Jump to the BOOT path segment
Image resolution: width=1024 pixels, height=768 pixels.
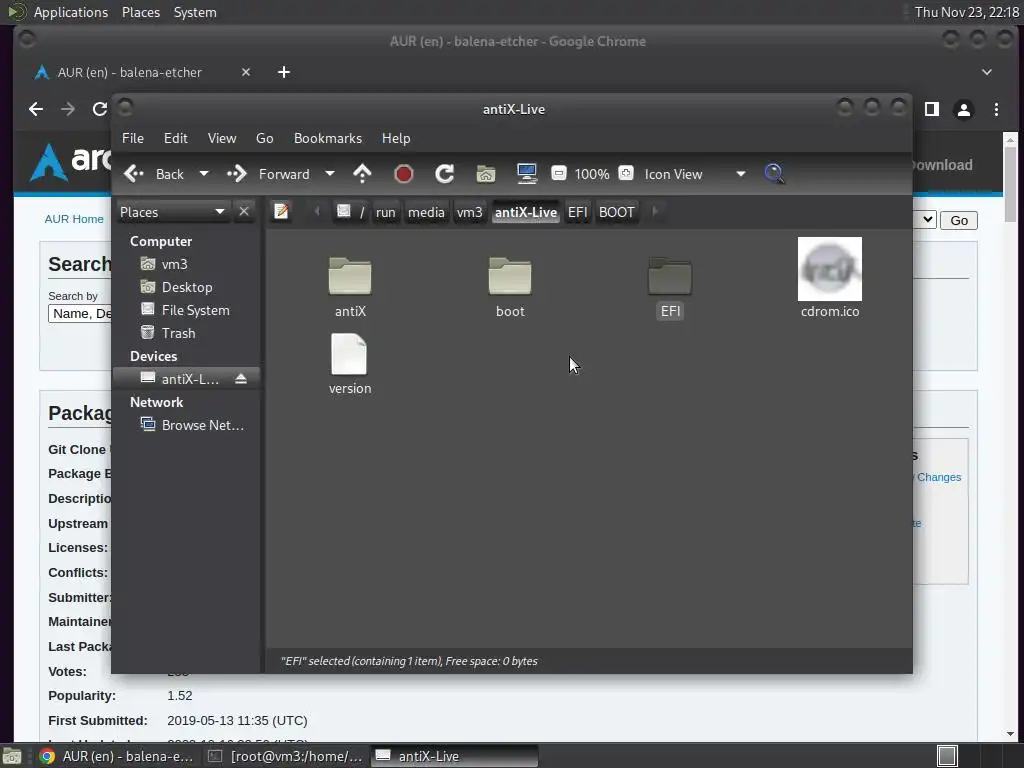tap(616, 212)
